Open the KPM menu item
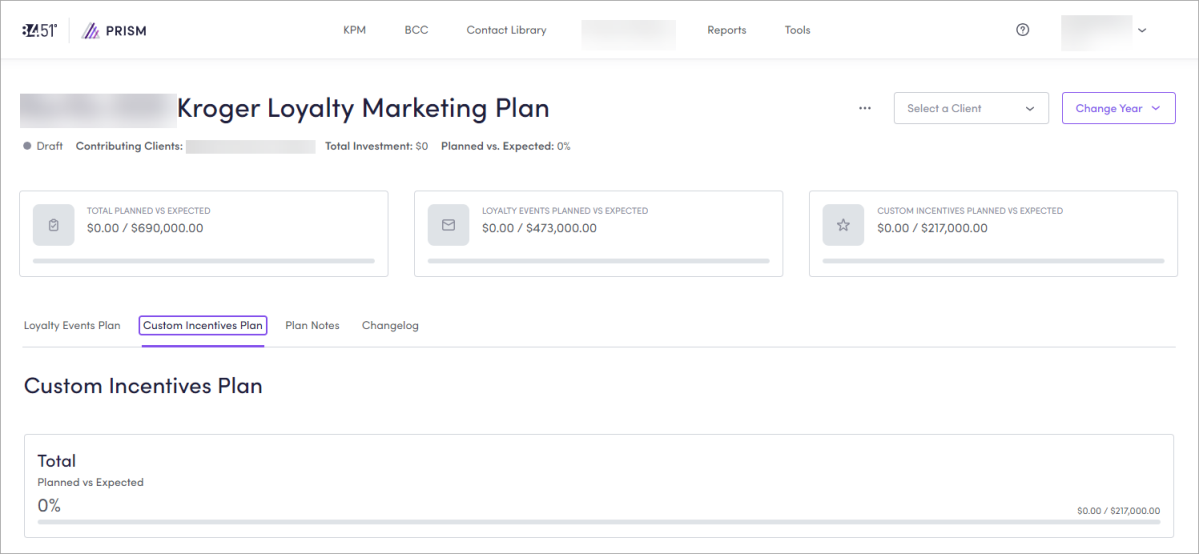The width and height of the screenshot is (1199, 554). pyautogui.click(x=354, y=30)
